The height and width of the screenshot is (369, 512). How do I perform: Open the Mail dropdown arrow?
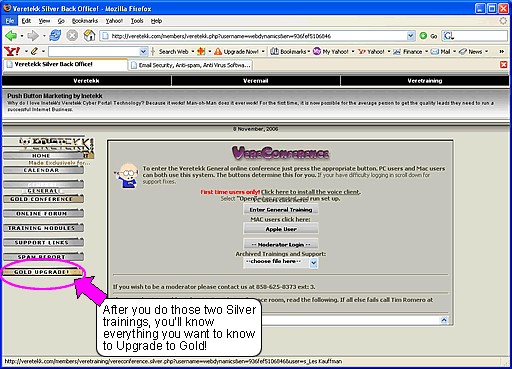454,52
